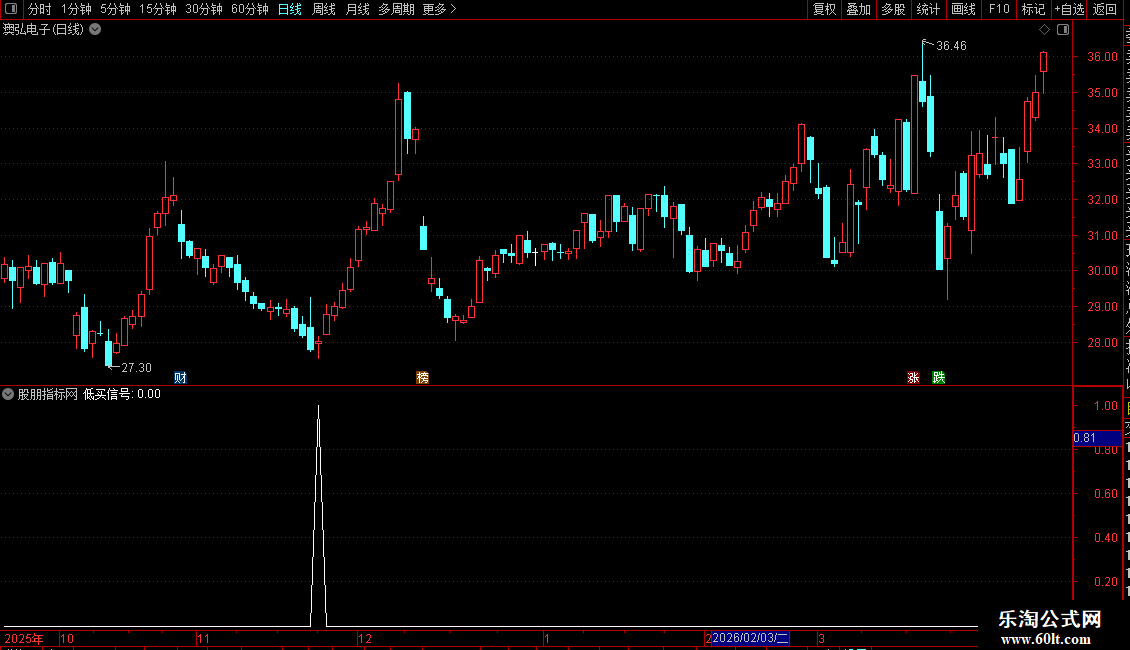Expand the 更多 periods menu

click(x=439, y=9)
